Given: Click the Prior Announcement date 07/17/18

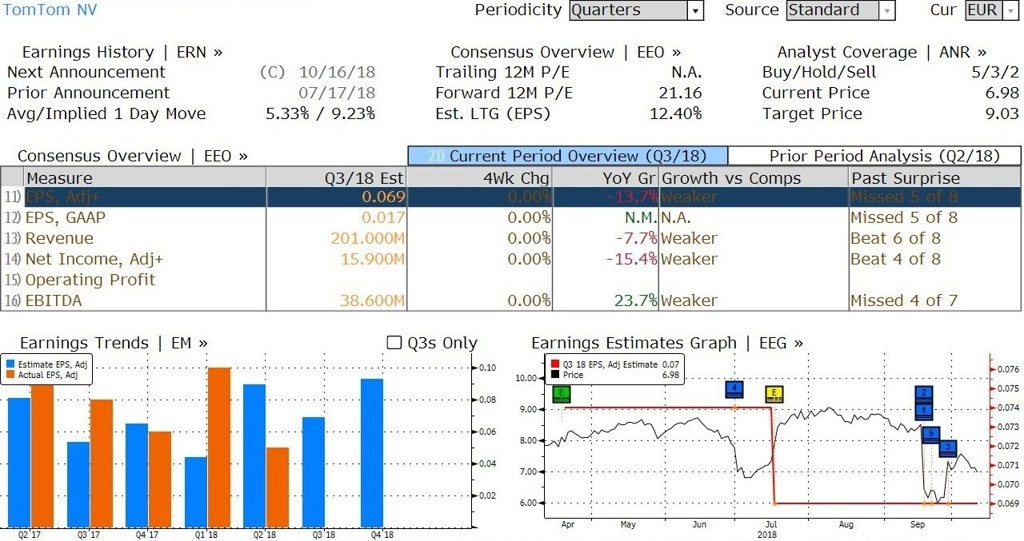Looking at the screenshot, I should [x=337, y=93].
